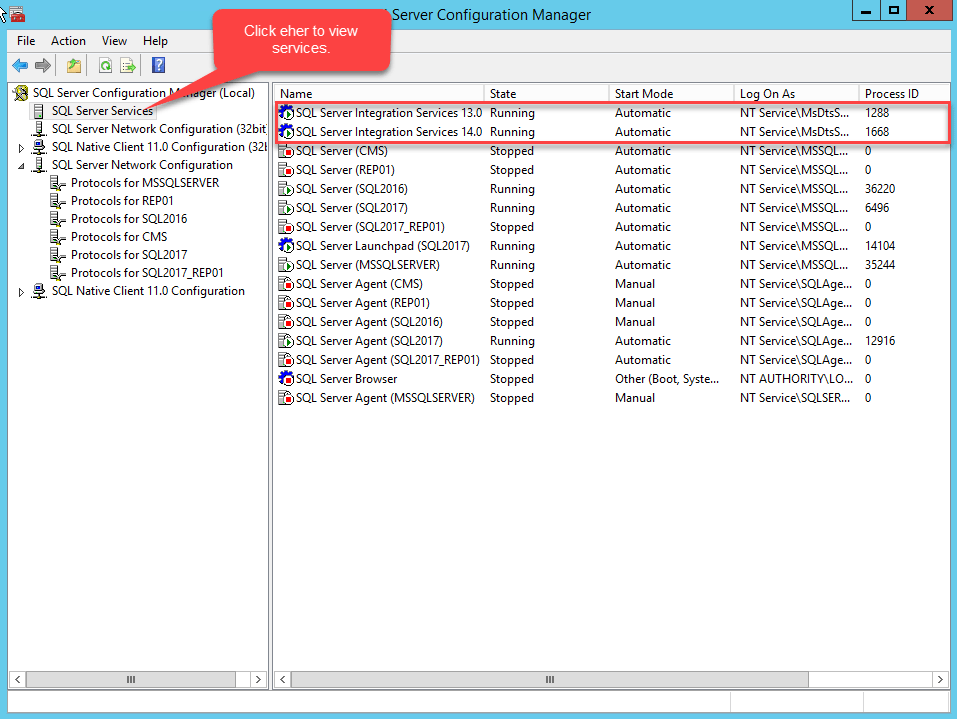The width and height of the screenshot is (957, 719).
Task: Collapse the SQL Server Network Configuration node
Action: 21,166
